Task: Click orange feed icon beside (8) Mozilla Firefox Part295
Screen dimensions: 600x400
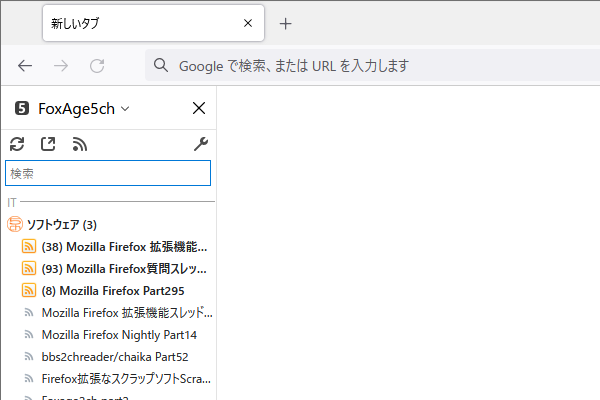Action: (29, 291)
